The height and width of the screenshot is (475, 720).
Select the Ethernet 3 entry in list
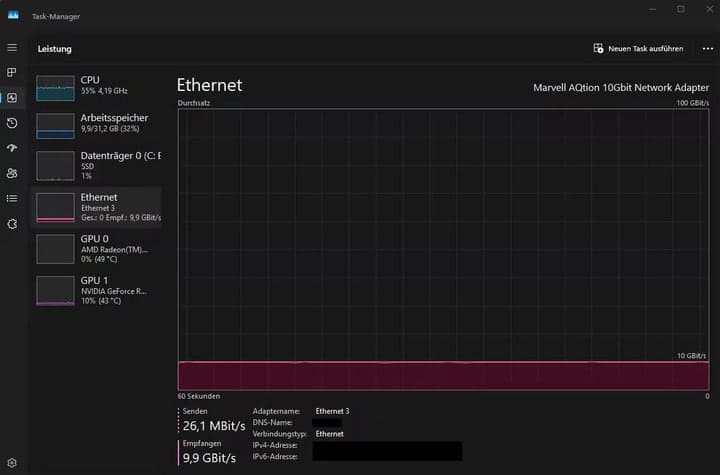97,207
